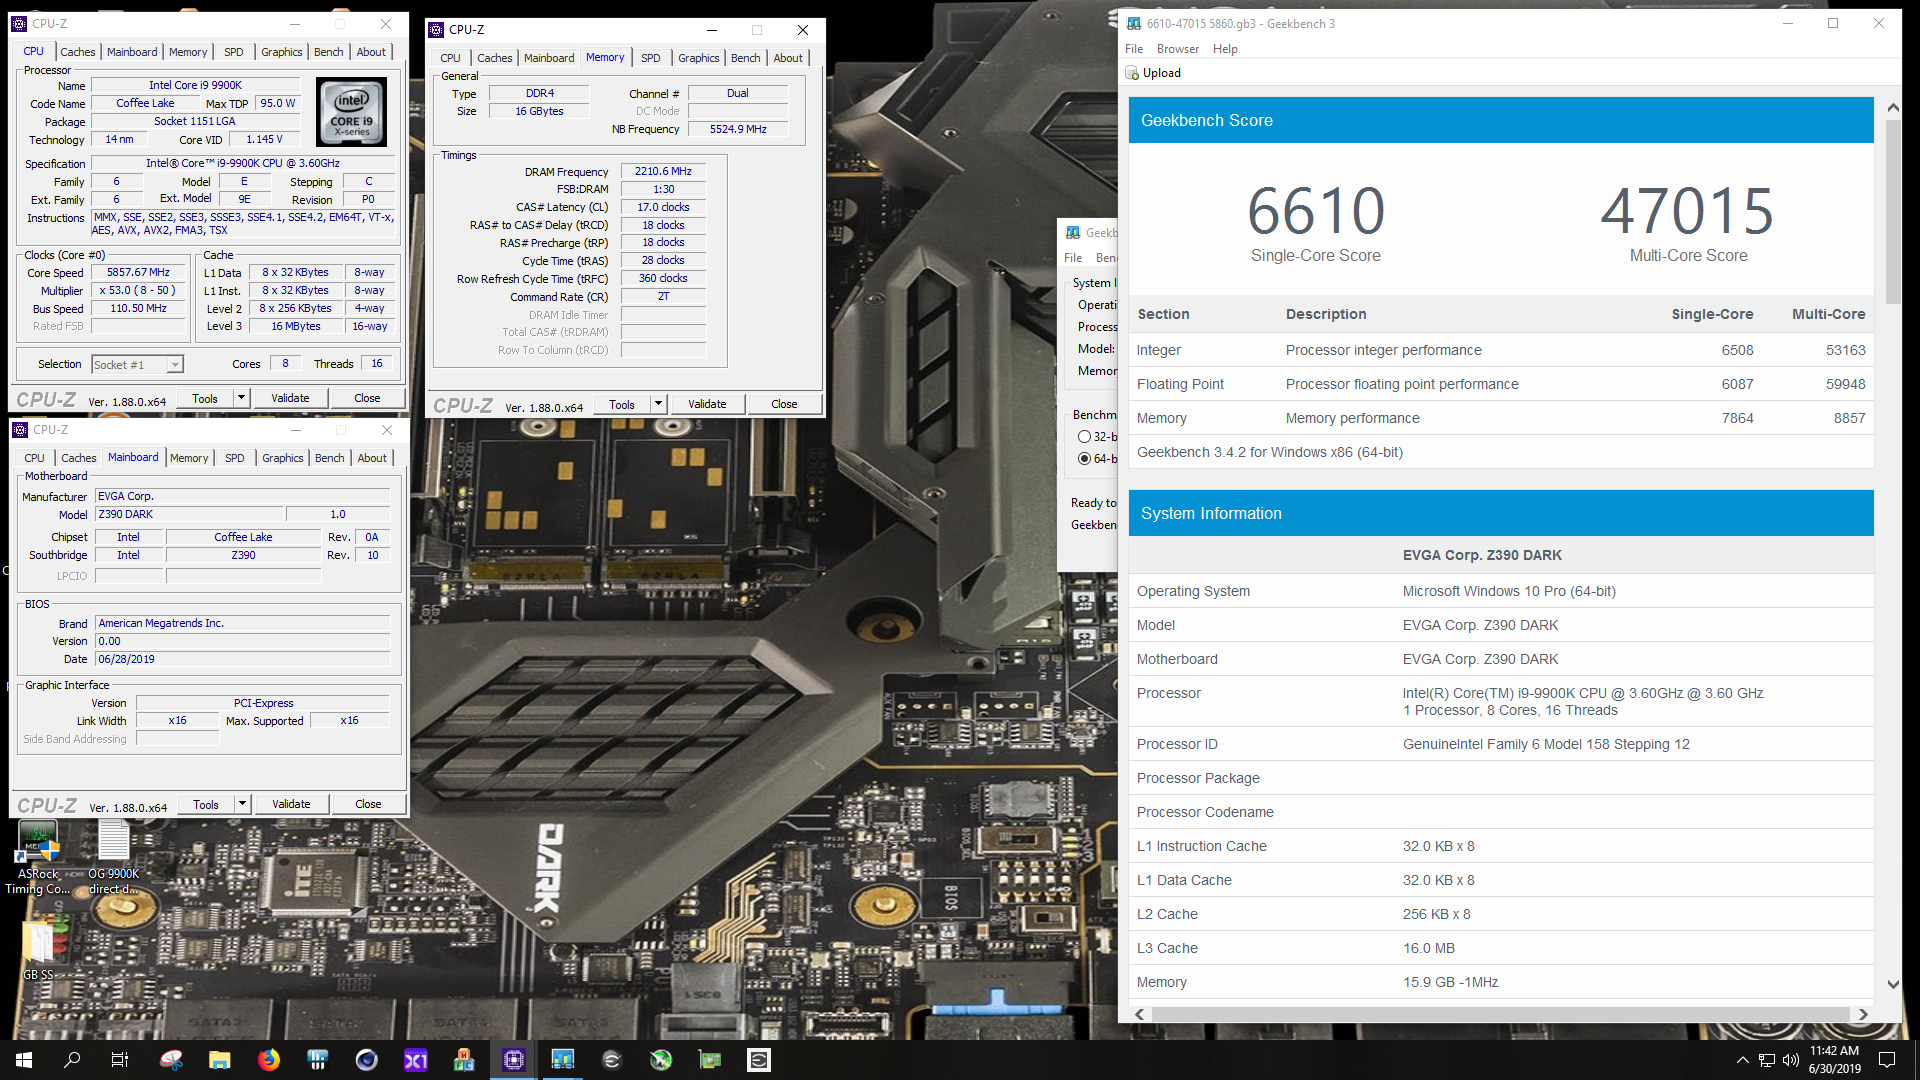Click Tools button in Mainboard CPU-Z window
The width and height of the screenshot is (1920, 1080).
[x=206, y=804]
